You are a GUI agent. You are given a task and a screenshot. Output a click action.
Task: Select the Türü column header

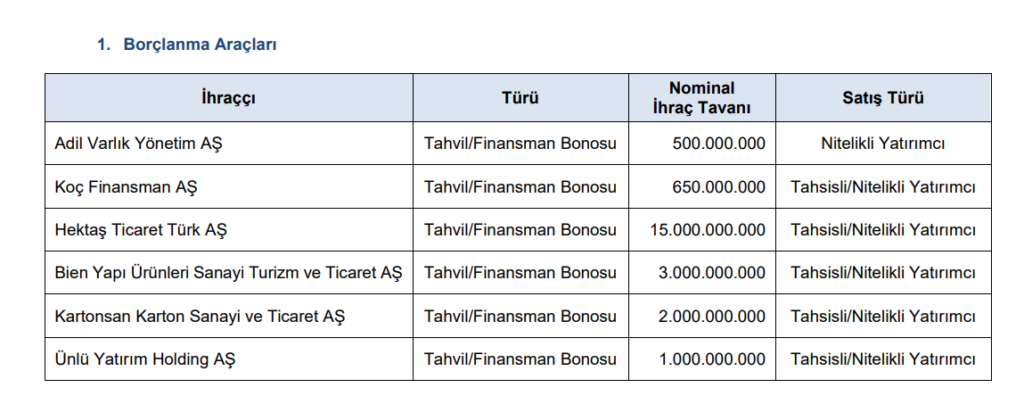520,98
